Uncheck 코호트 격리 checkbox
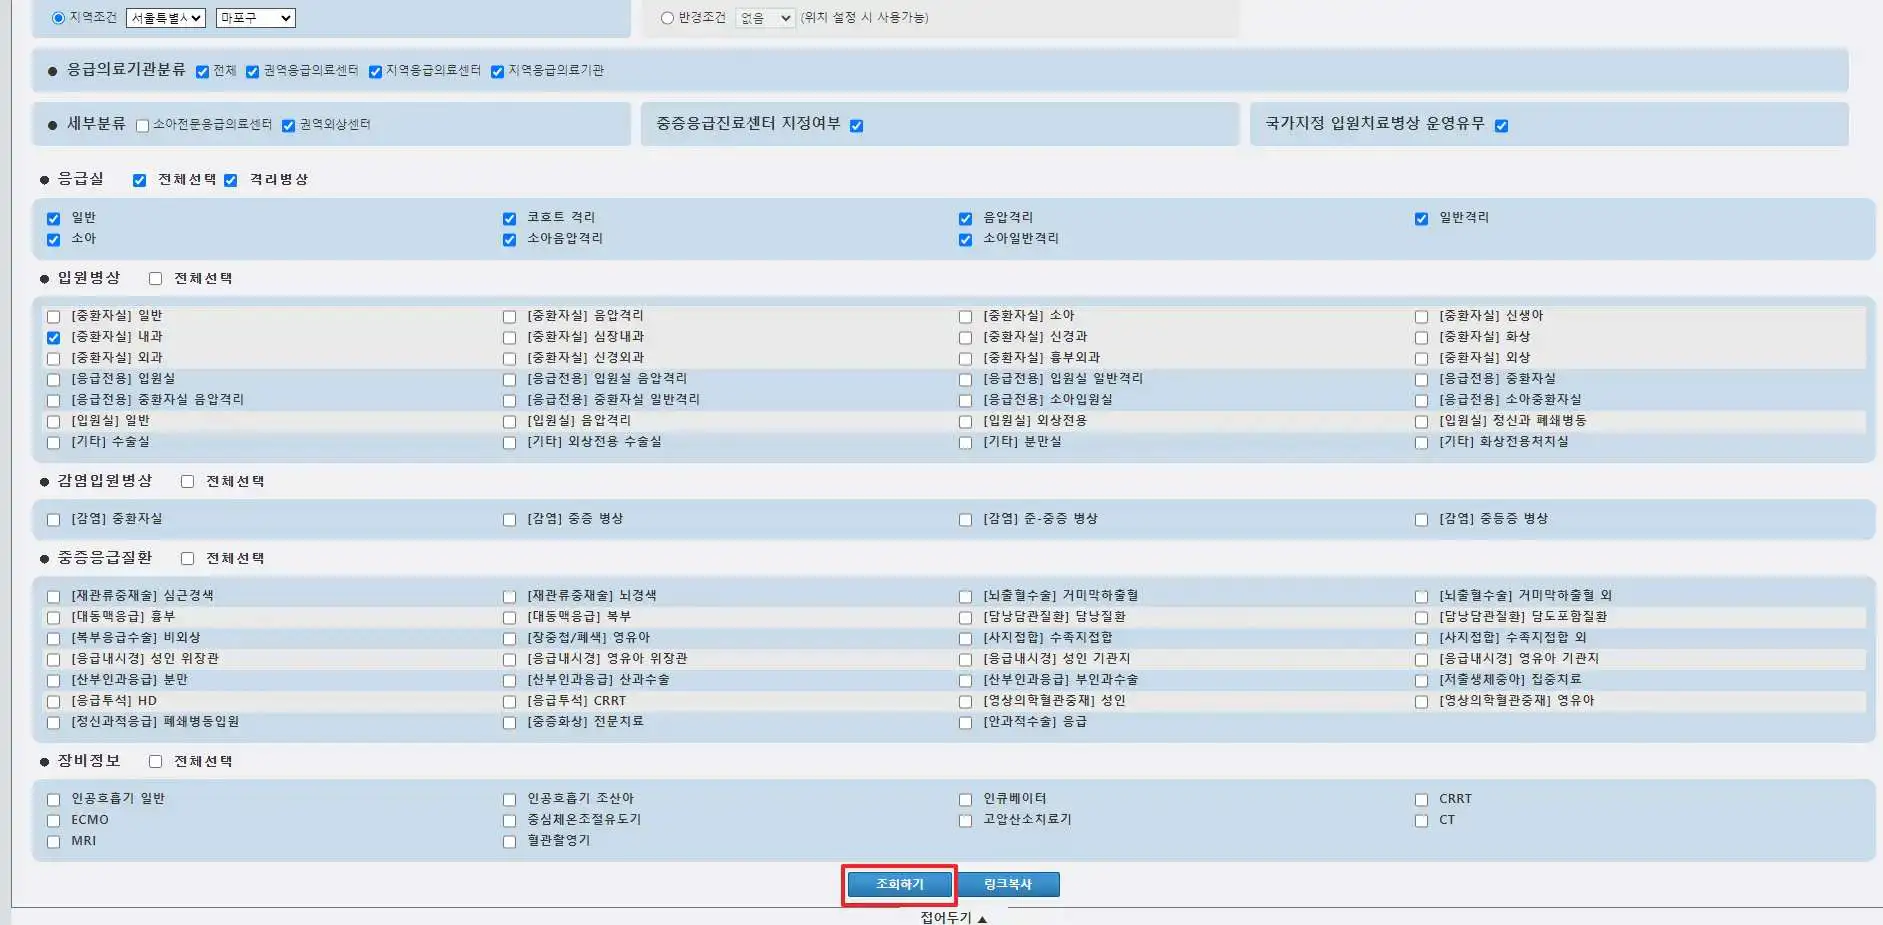This screenshot has width=1883, height=925. (509, 218)
